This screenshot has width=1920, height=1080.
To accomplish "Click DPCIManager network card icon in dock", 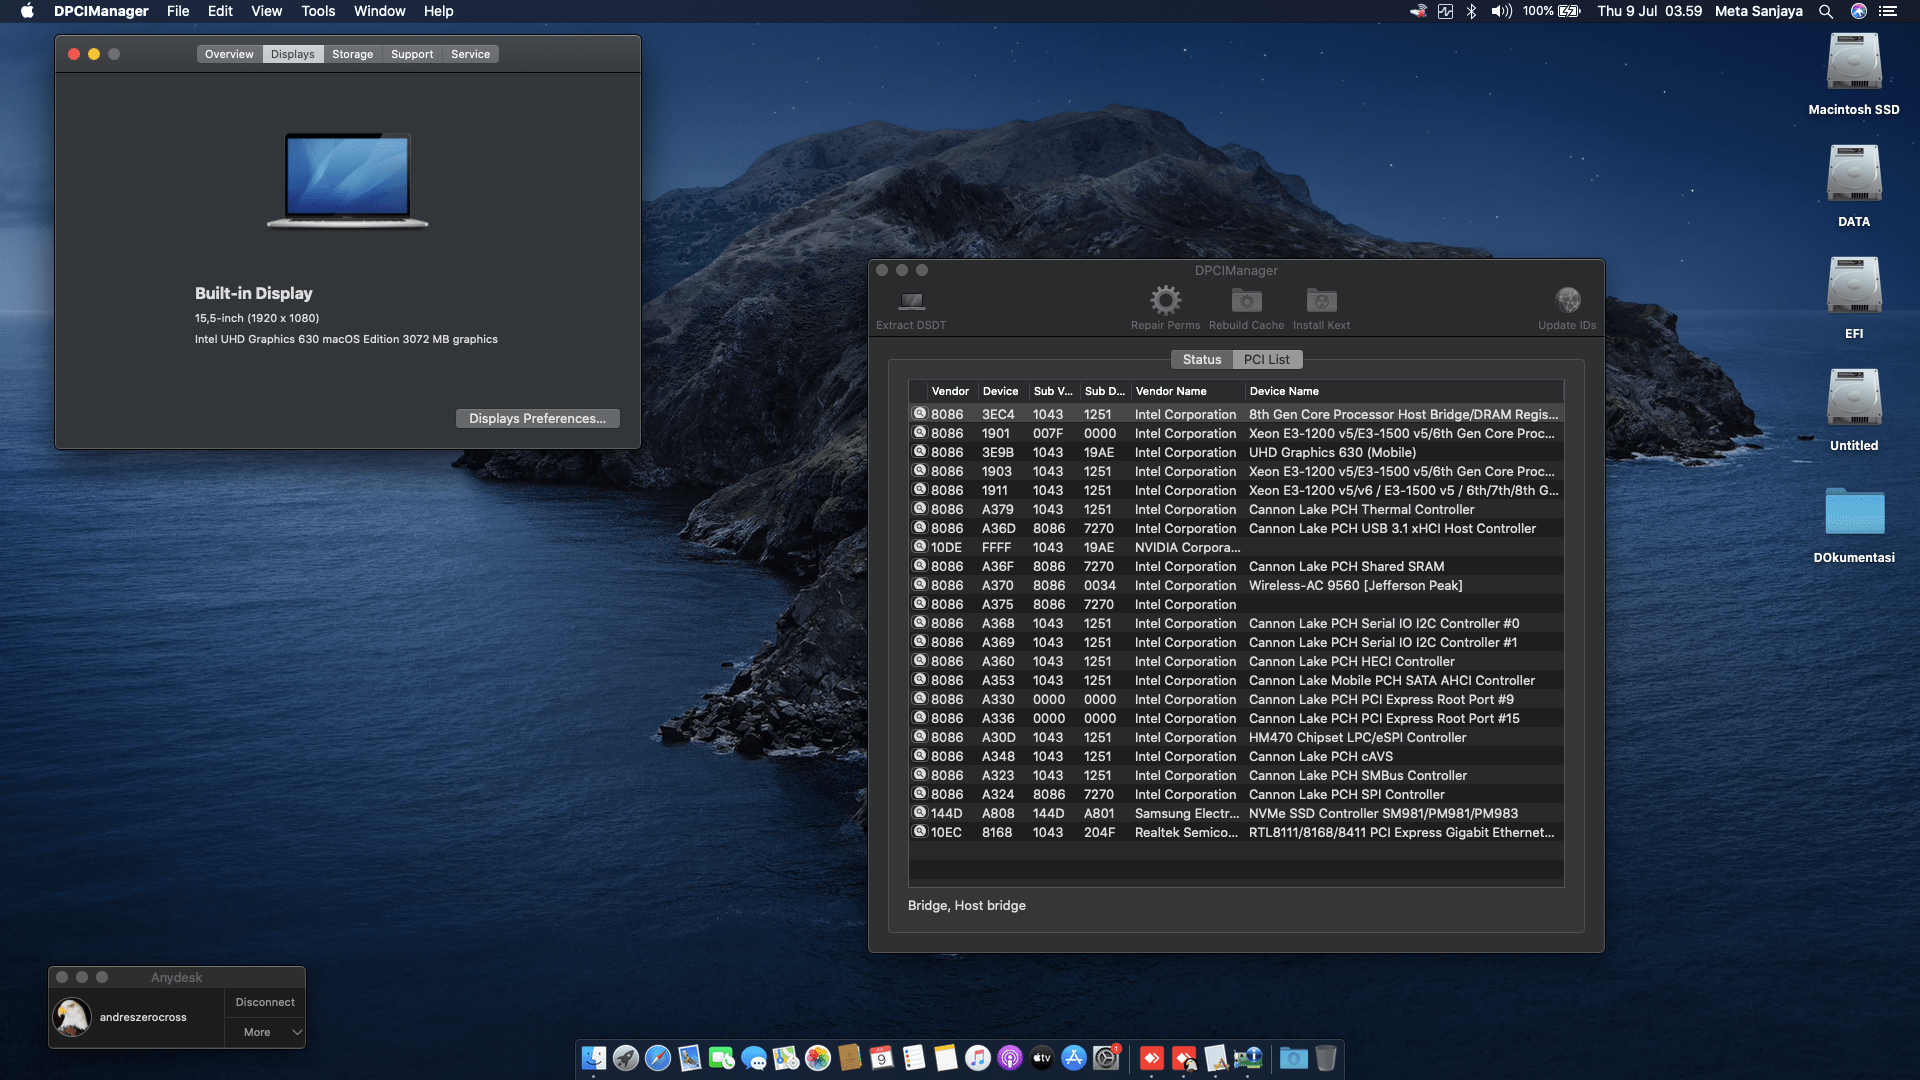I will click(x=1248, y=1058).
